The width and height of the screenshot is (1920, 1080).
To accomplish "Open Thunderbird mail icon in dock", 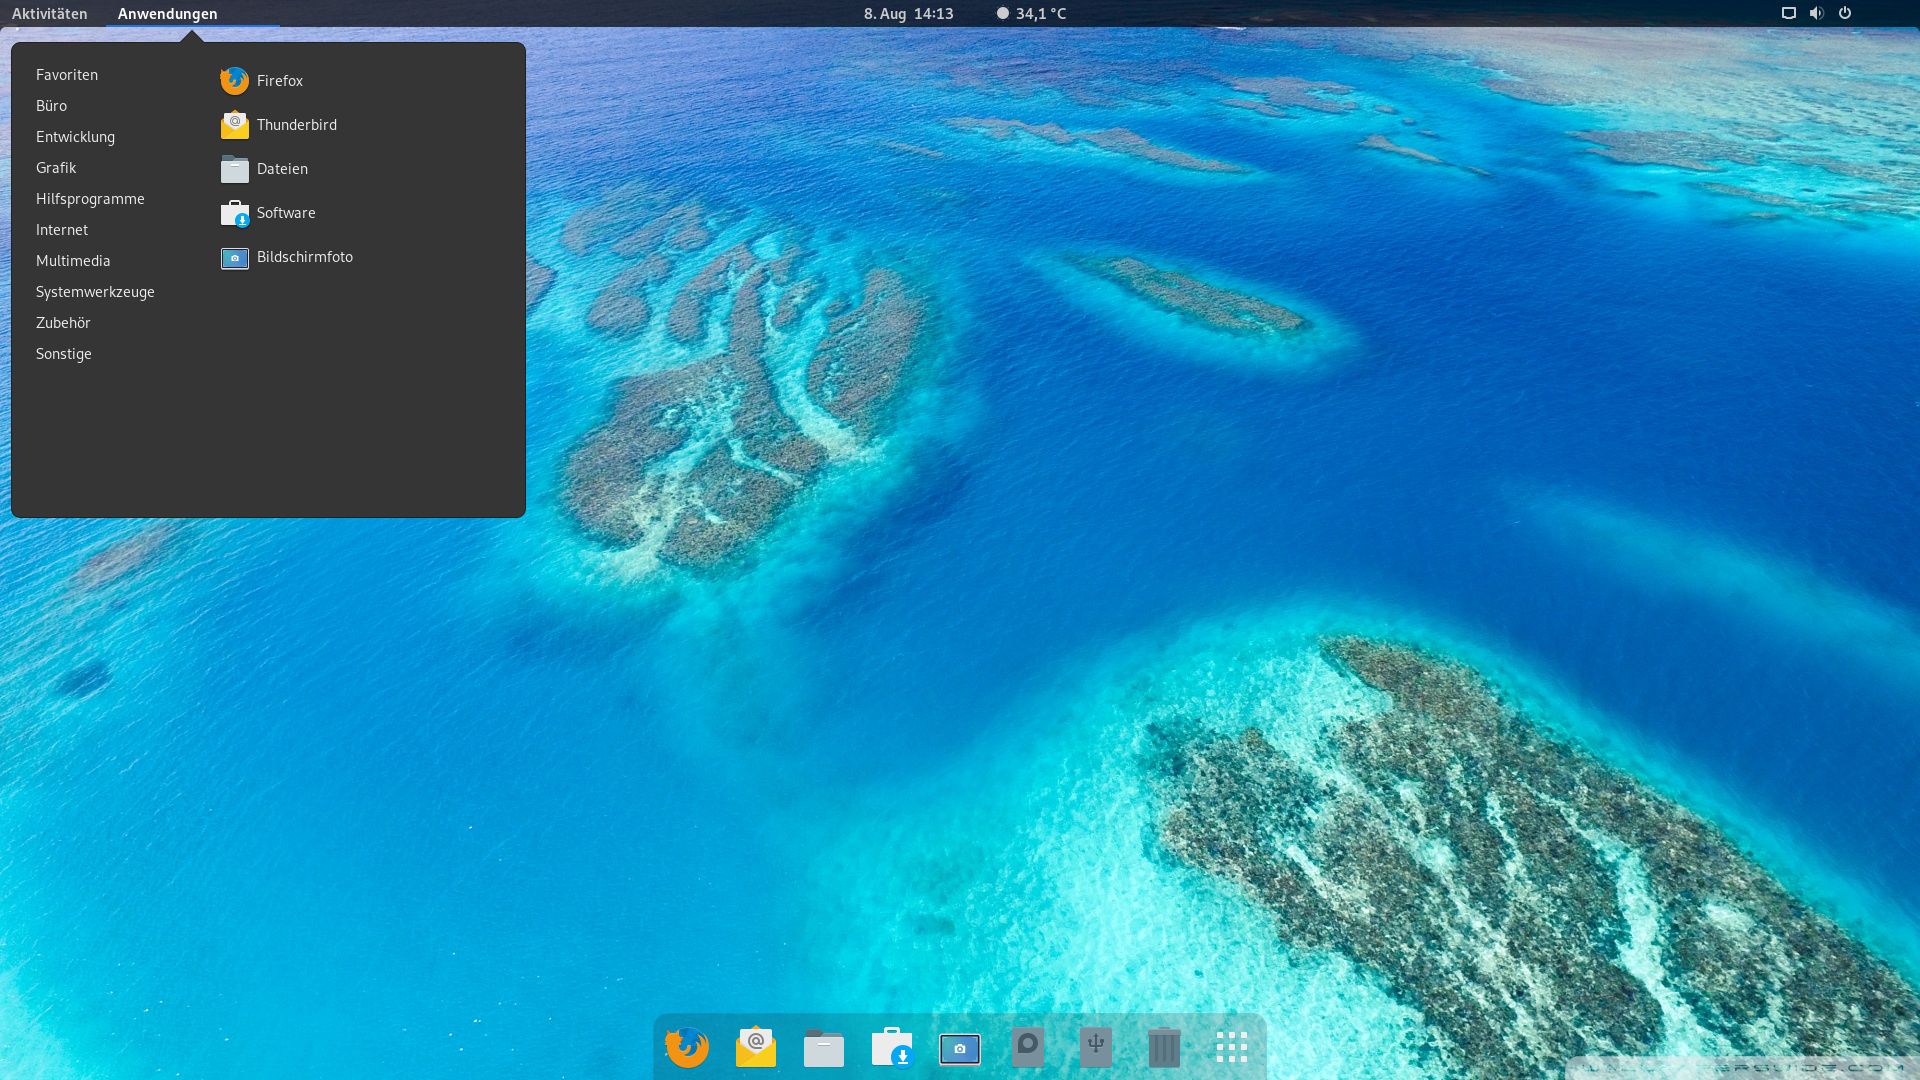I will [755, 1047].
